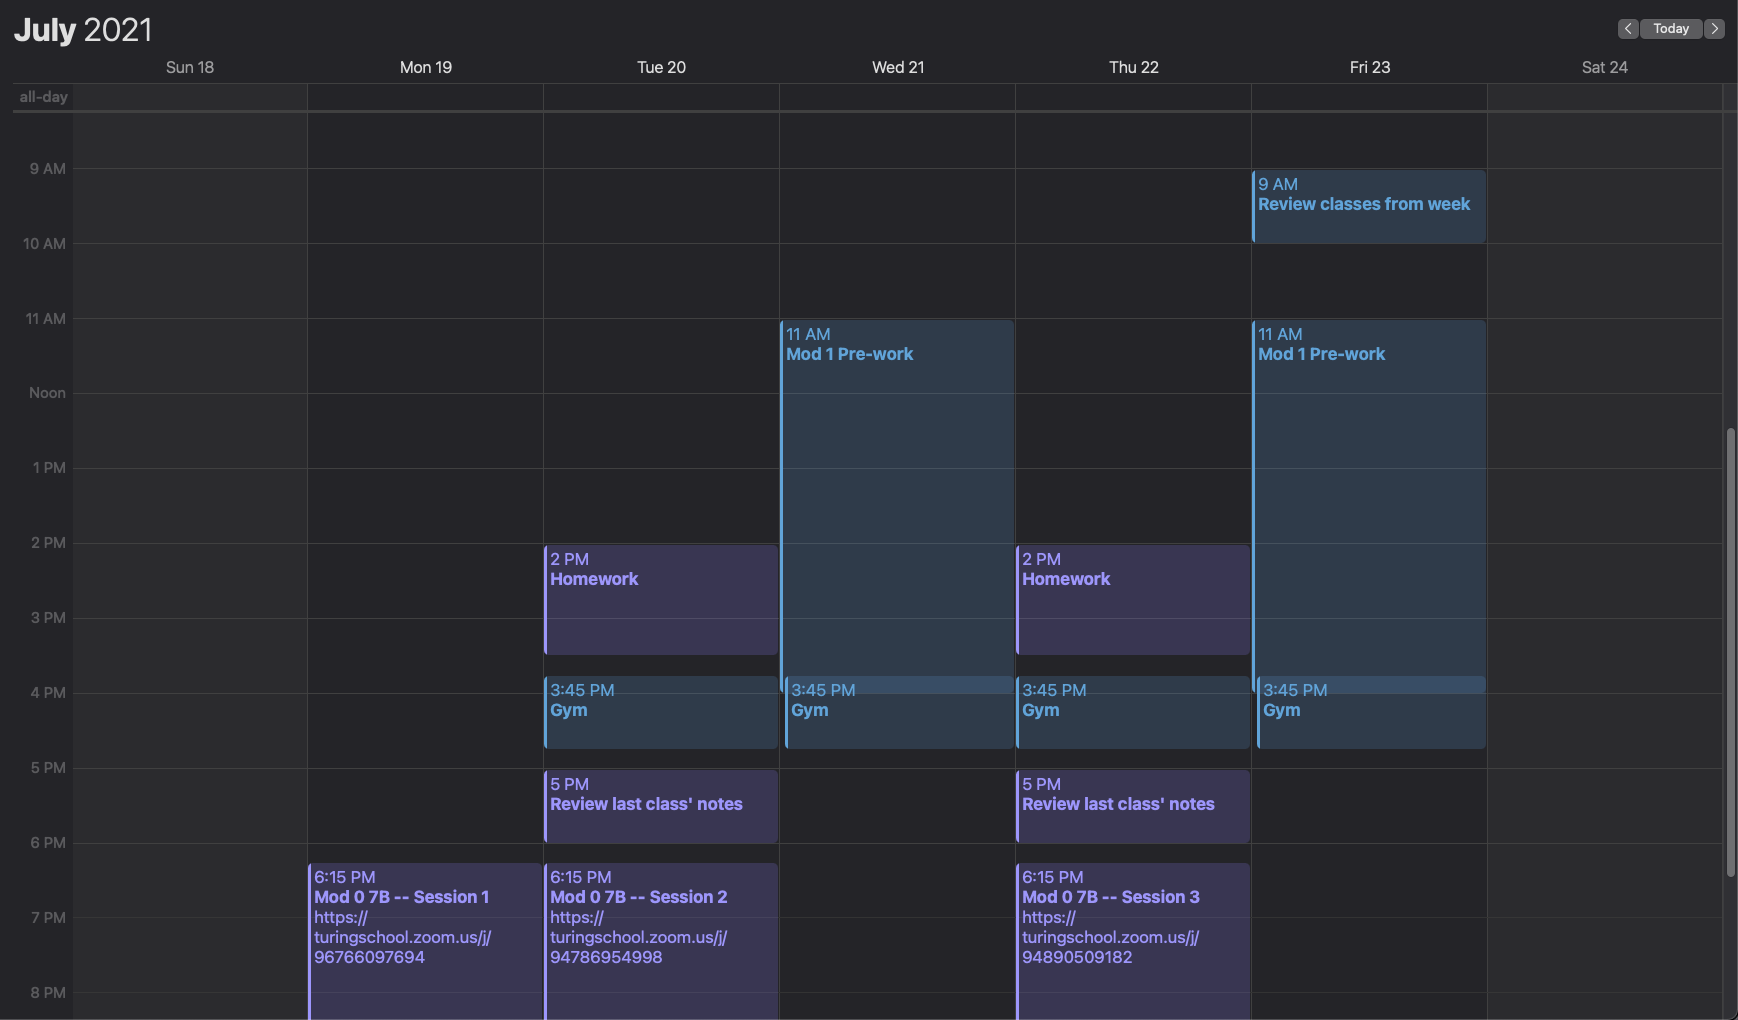Screen dimensions: 1738x1020
Task: Open Mod 0 7B Session 2 event on Tuesday
Action: [661, 941]
